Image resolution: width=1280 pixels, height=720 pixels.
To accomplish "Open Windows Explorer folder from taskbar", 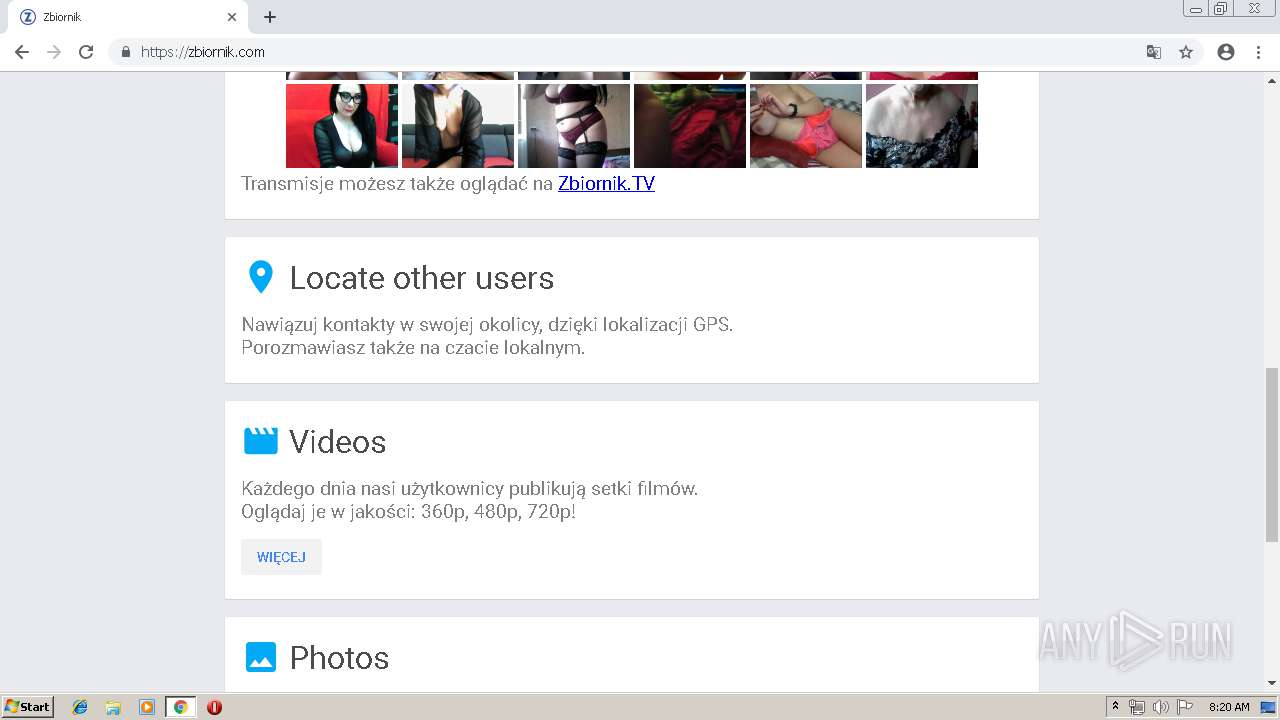I will click(x=113, y=707).
